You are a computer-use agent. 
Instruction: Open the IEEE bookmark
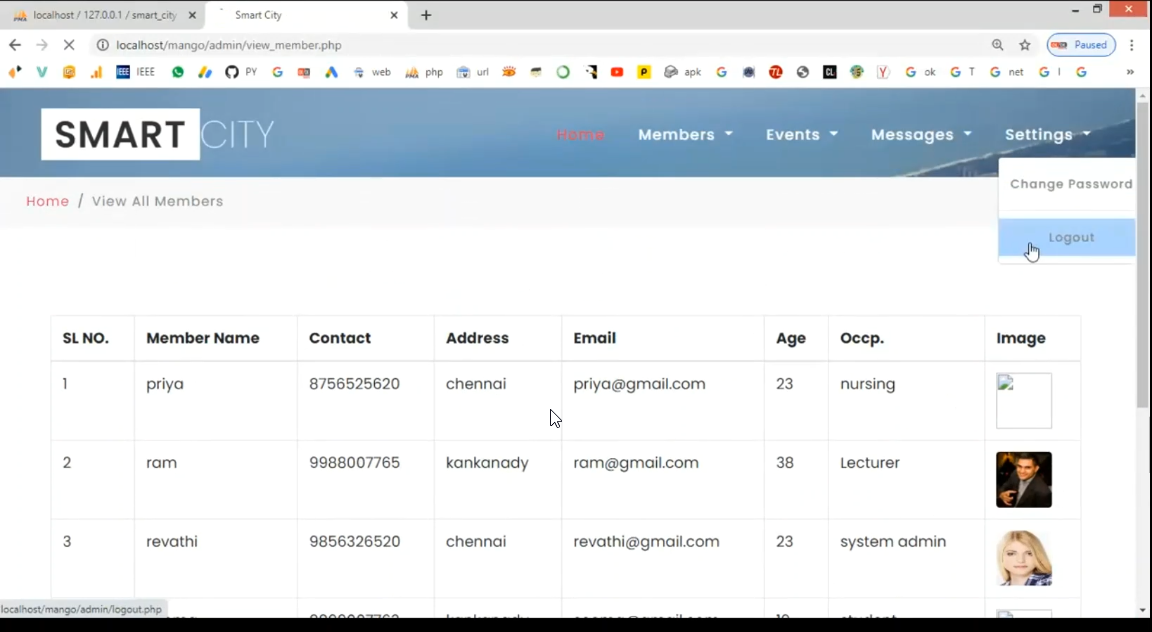click(x=136, y=72)
